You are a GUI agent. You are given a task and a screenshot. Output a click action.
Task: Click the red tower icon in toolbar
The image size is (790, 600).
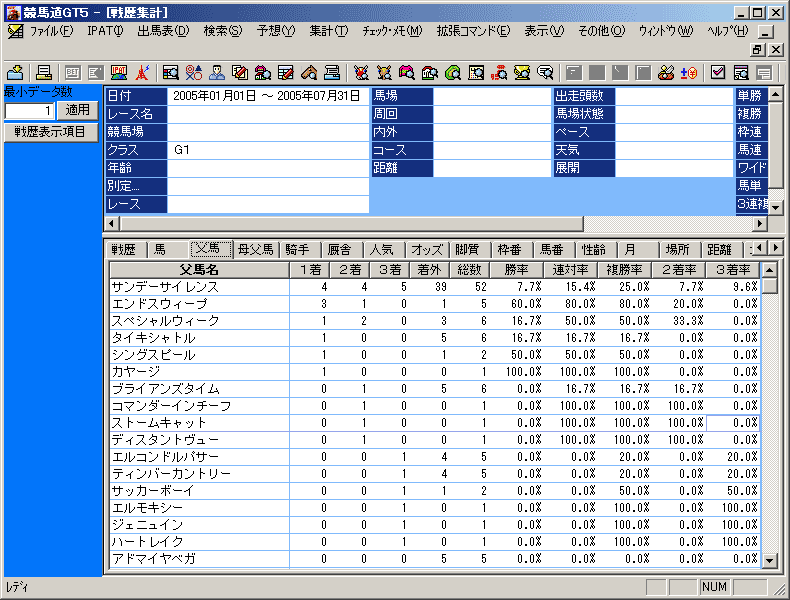[x=143, y=72]
